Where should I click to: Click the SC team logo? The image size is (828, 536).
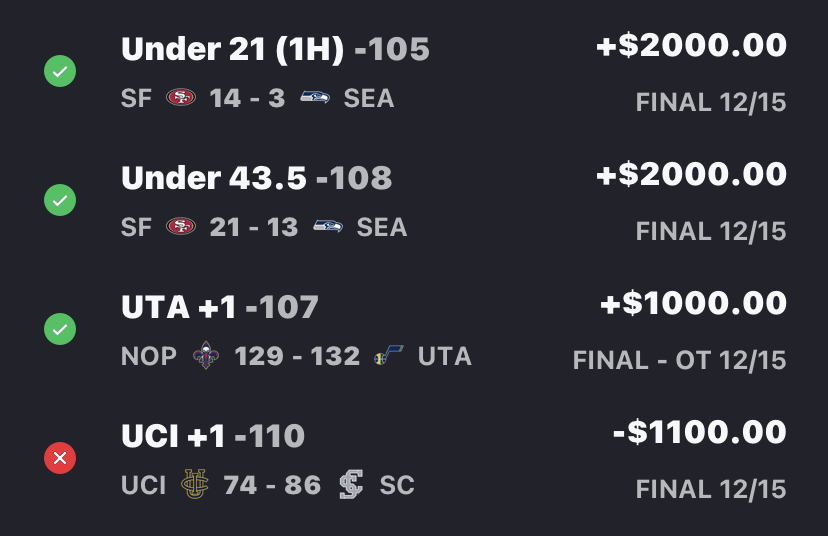pos(351,486)
